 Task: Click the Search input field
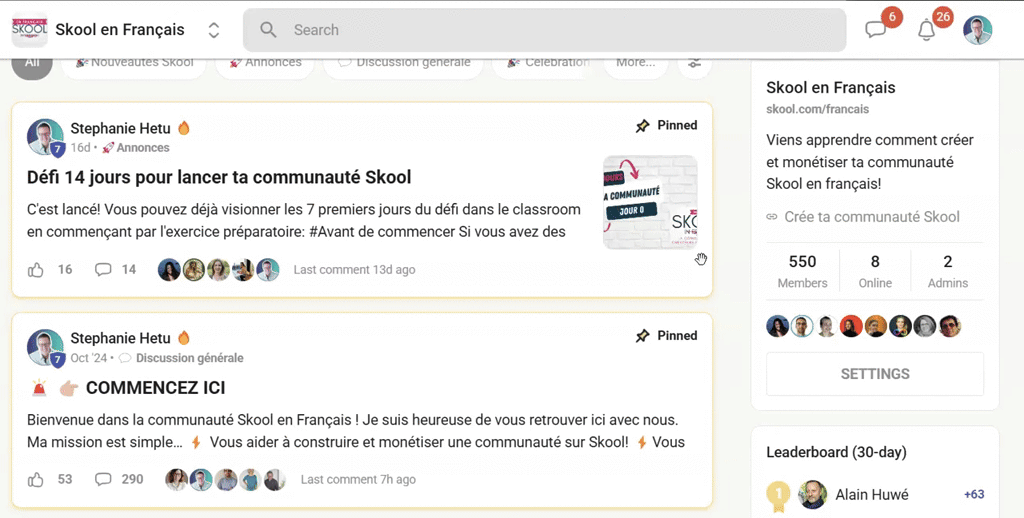coord(545,30)
